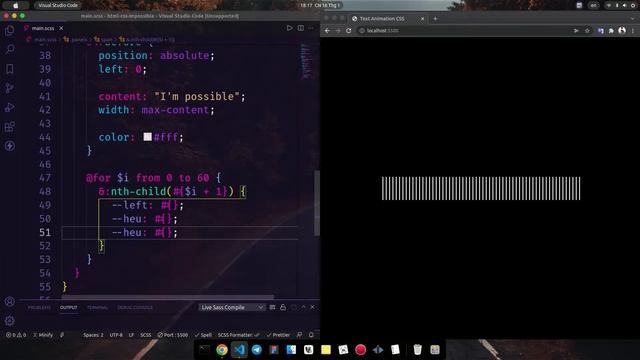This screenshot has width=640, height=360.
Task: Open the Source Control view
Action: coord(9,88)
